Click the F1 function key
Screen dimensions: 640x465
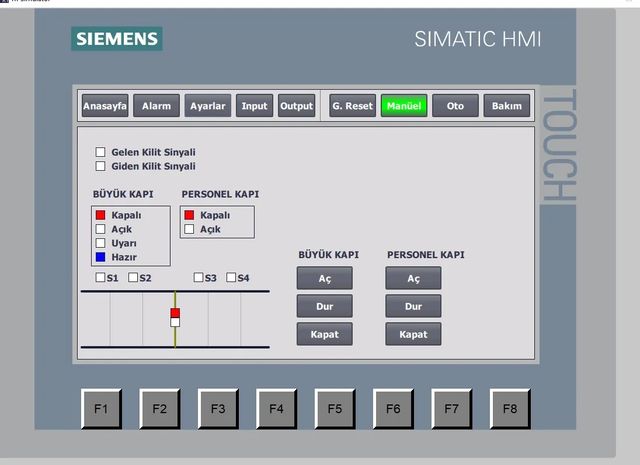[x=101, y=409]
